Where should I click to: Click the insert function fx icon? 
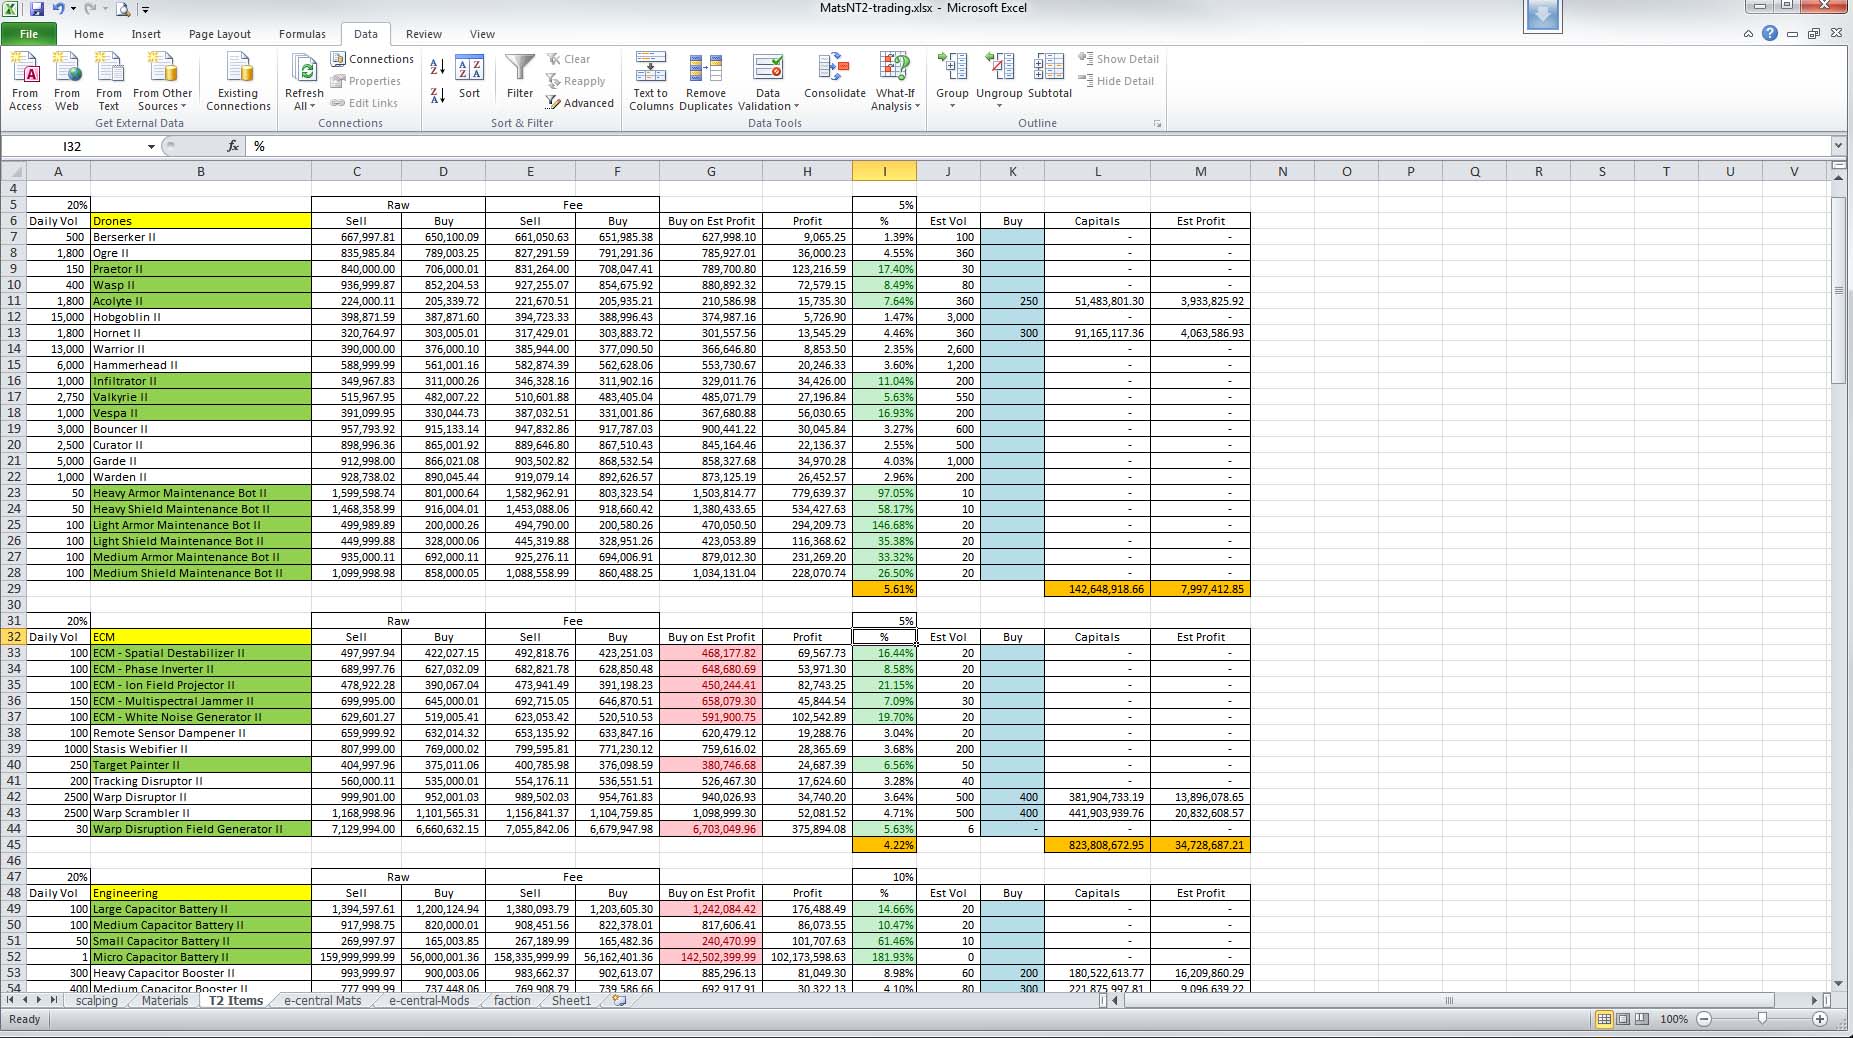(x=232, y=146)
